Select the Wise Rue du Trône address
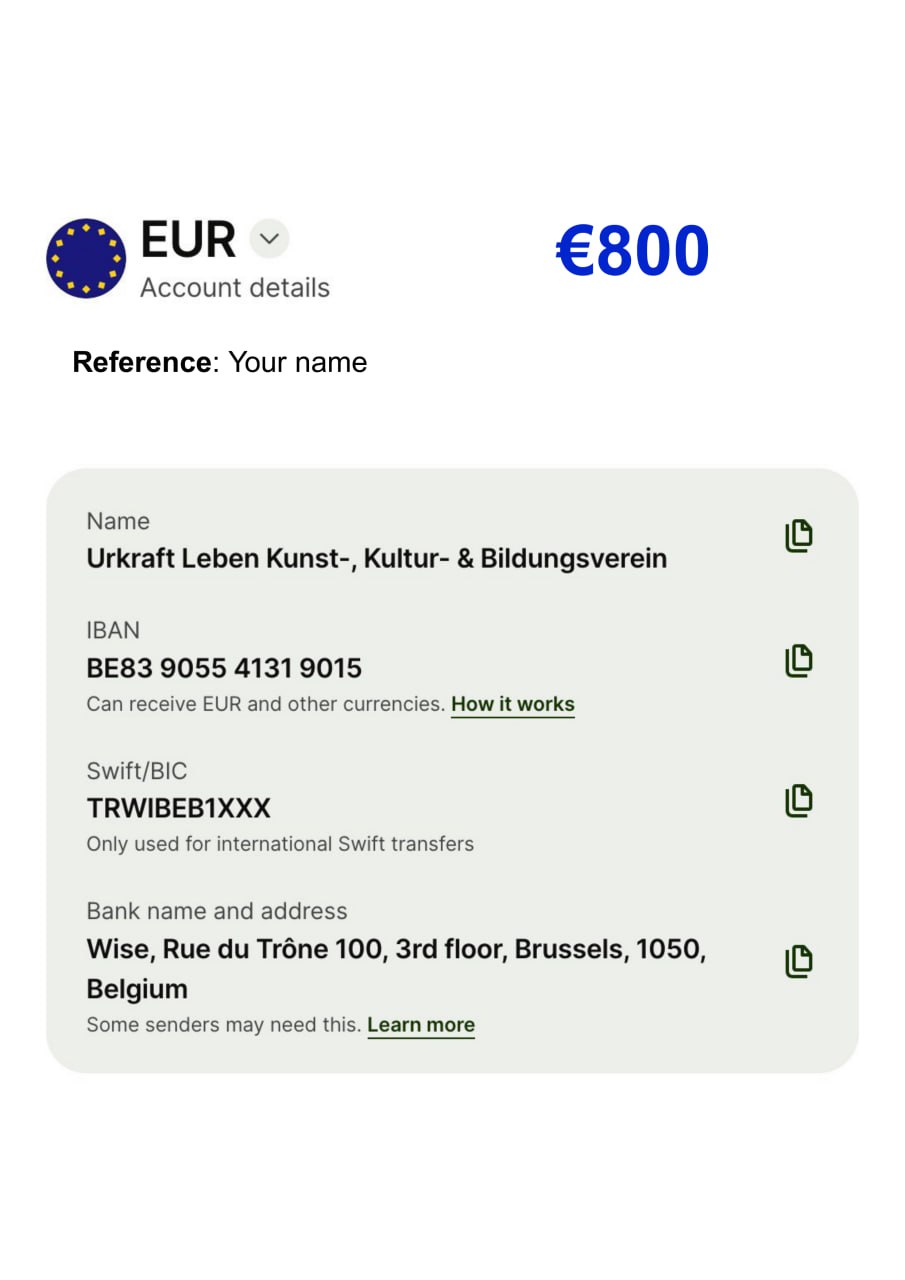The width and height of the screenshot is (905, 1280). click(x=396, y=950)
